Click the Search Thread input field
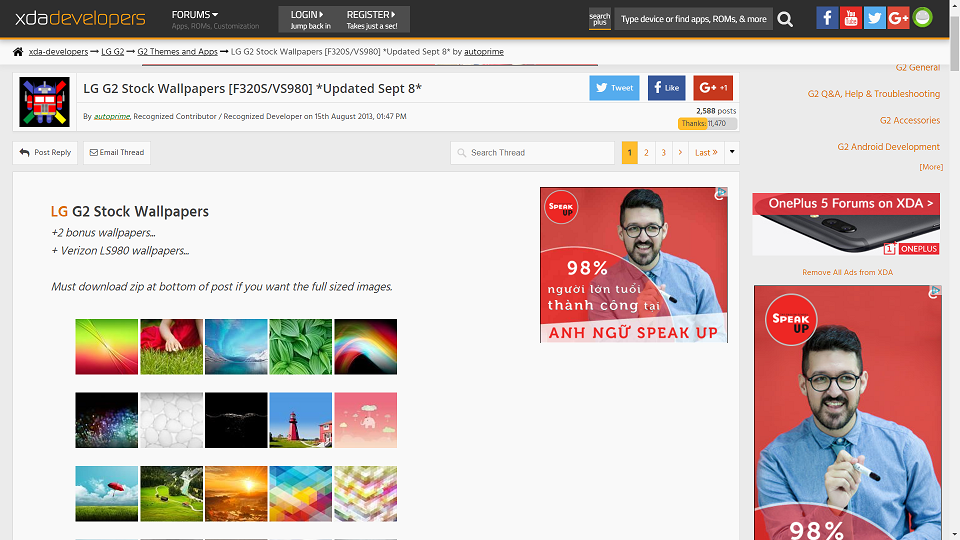 coord(532,152)
